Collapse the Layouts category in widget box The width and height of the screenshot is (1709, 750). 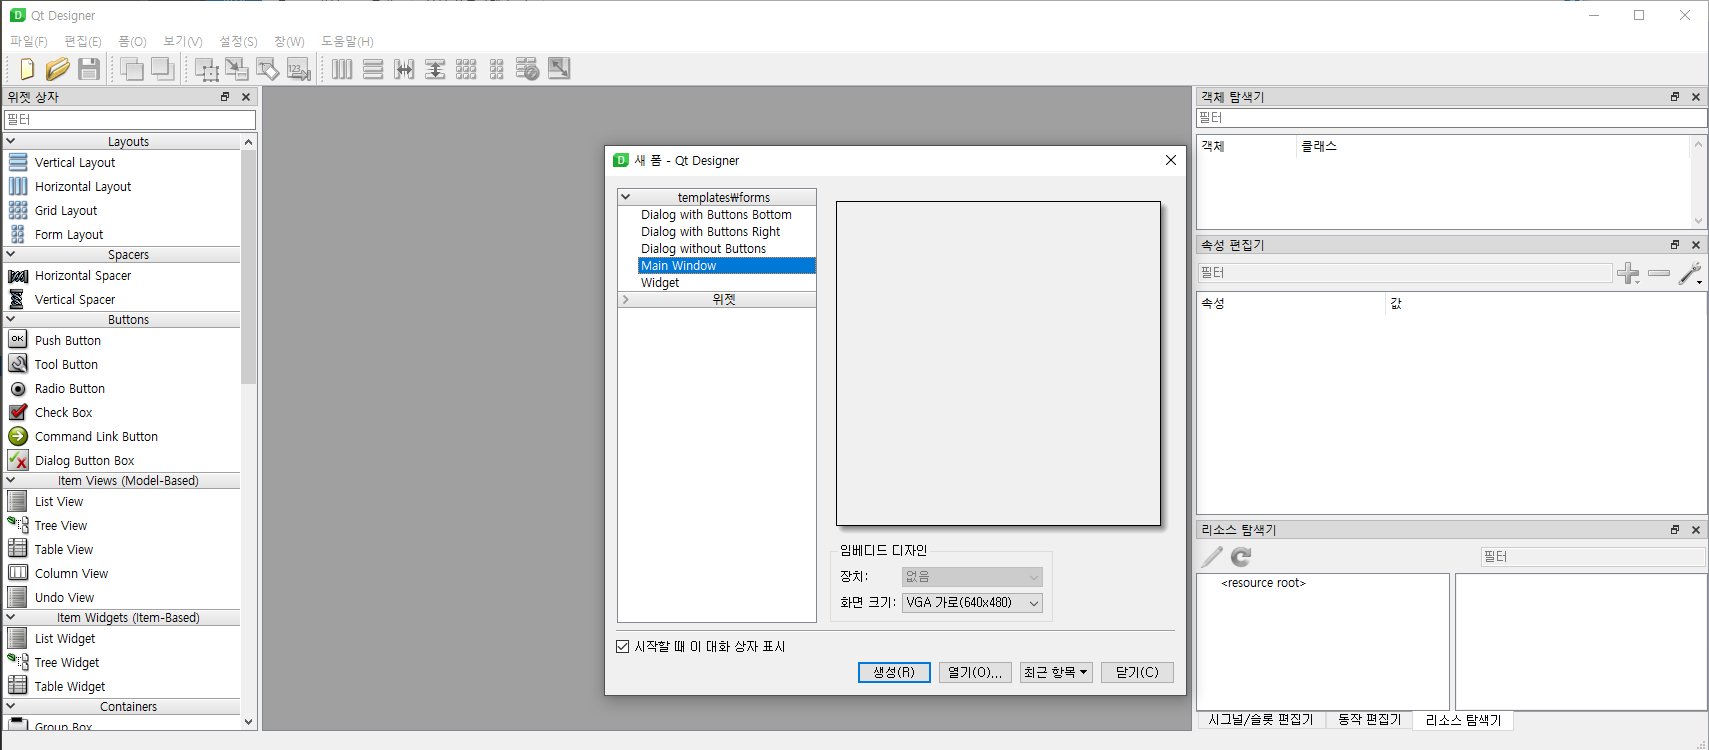[11, 142]
